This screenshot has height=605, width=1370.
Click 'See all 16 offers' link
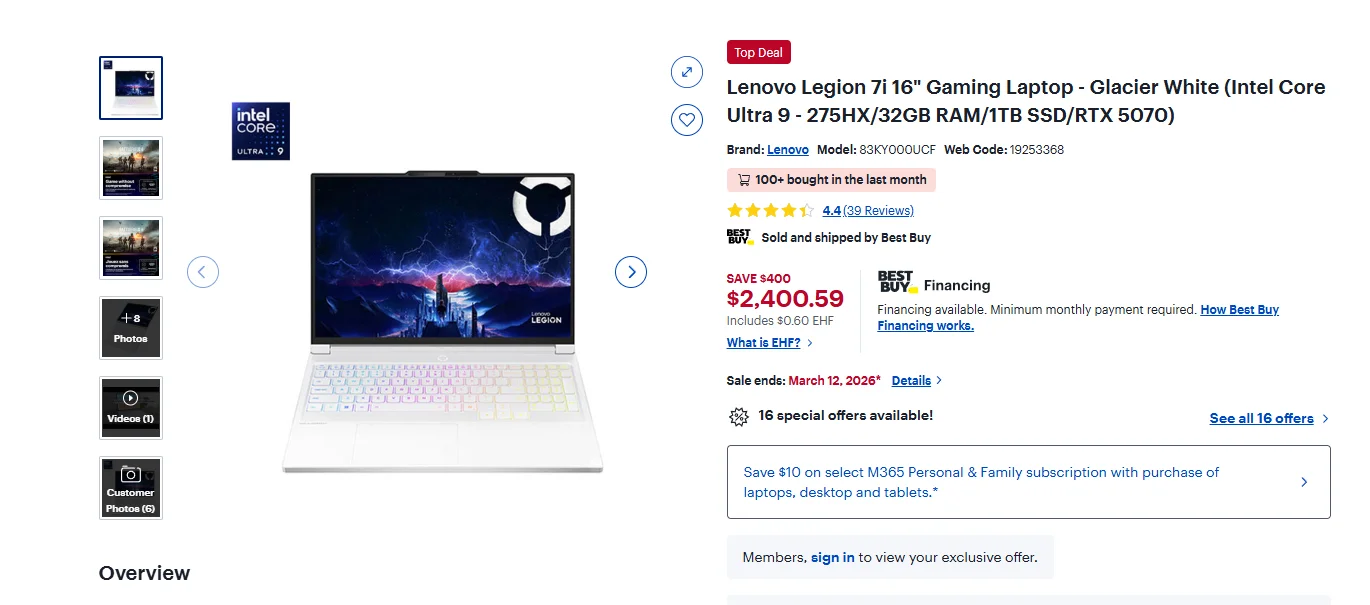pyautogui.click(x=1261, y=419)
